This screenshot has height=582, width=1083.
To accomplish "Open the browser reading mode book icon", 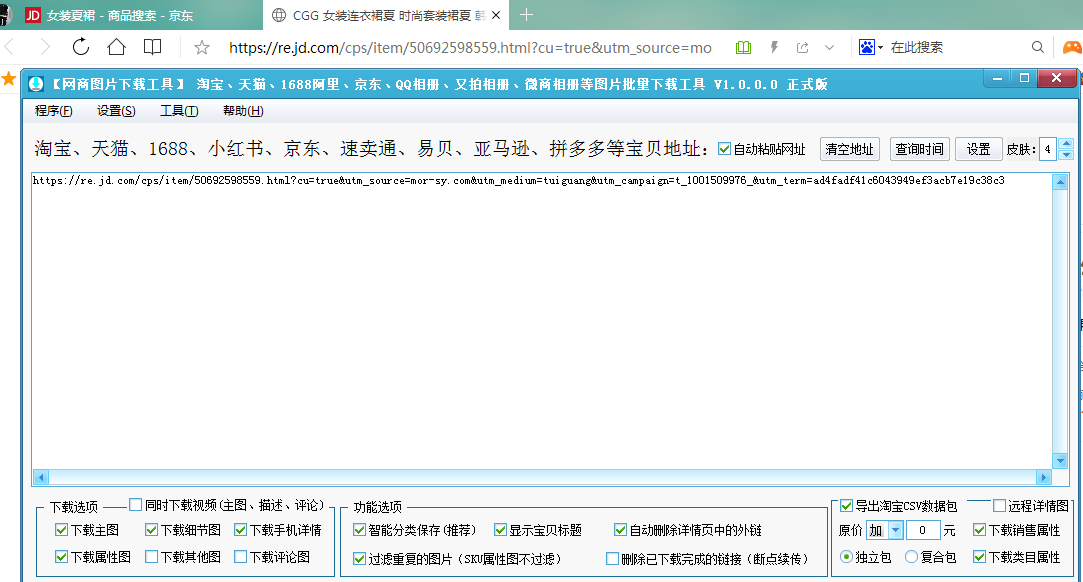I will point(153,46).
